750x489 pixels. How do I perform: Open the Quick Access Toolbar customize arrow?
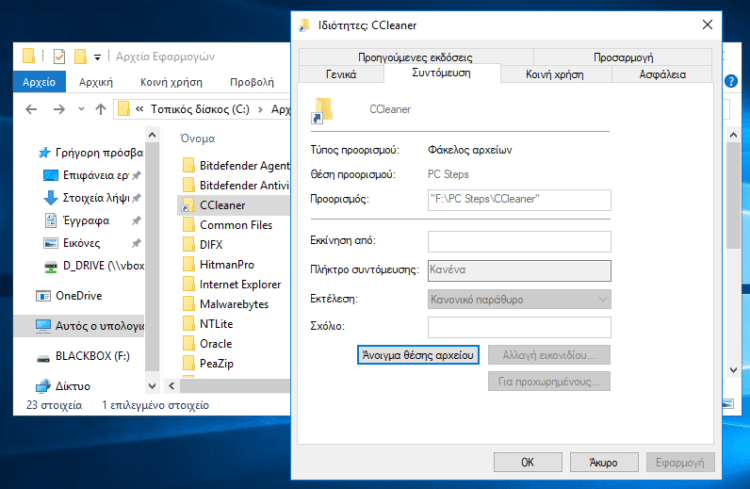[97, 57]
